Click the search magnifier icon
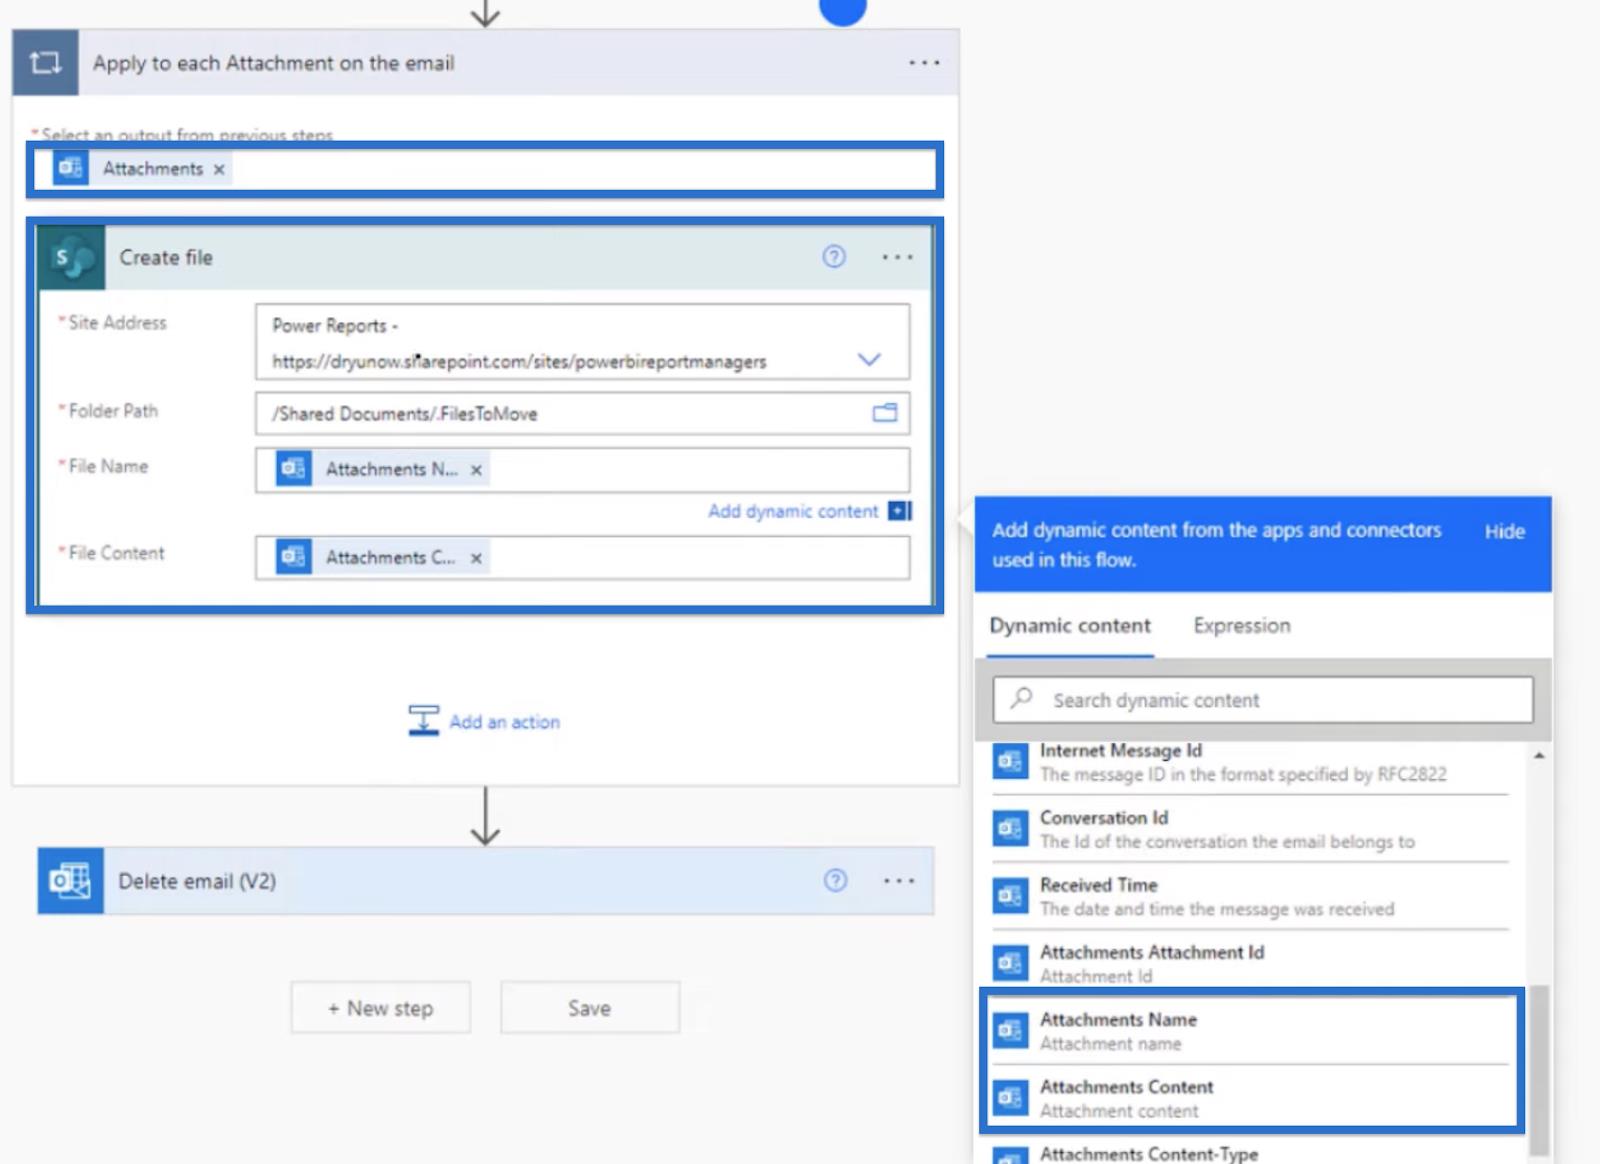This screenshot has width=1600, height=1164. (x=1021, y=699)
